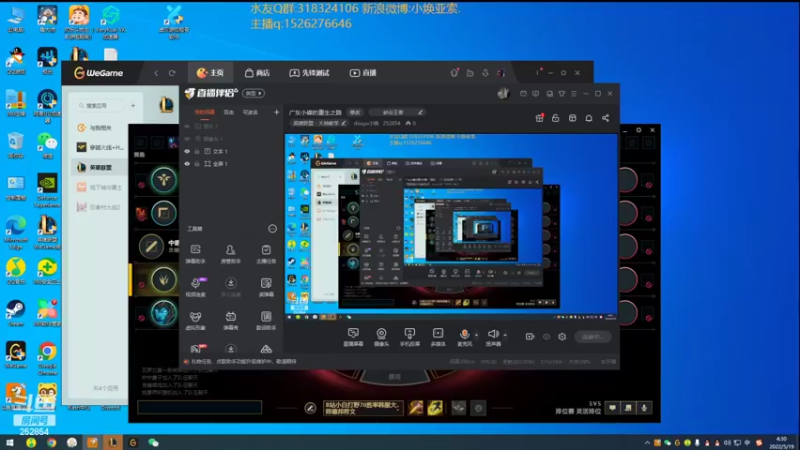Click the WeGame 搜索应用 search field
The height and width of the screenshot is (450, 800).
pos(99,106)
